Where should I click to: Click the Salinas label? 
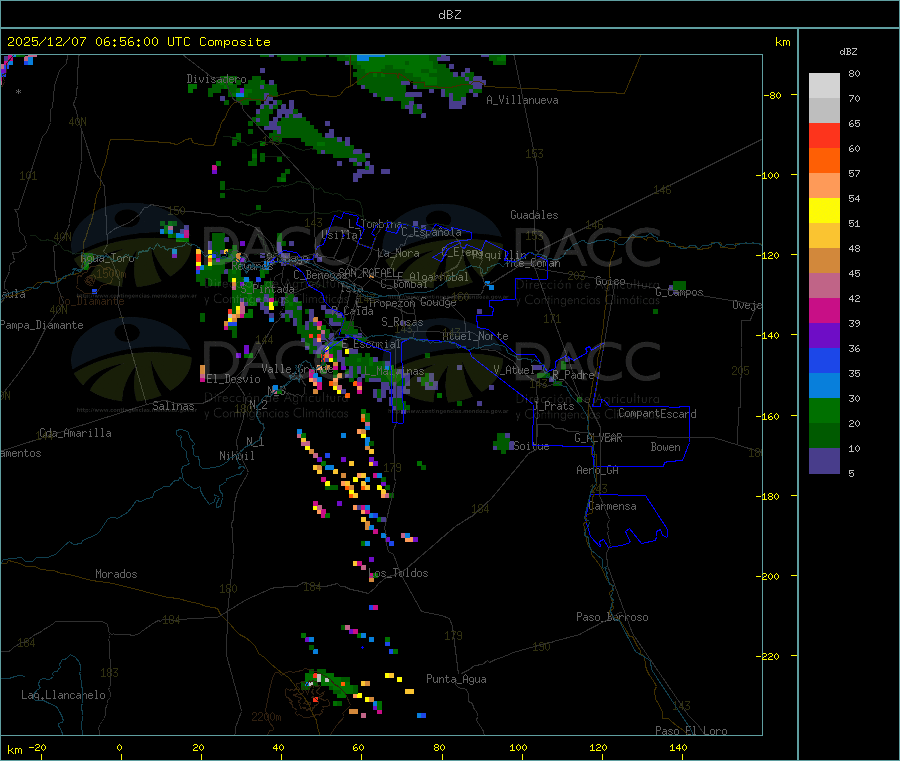coord(173,406)
